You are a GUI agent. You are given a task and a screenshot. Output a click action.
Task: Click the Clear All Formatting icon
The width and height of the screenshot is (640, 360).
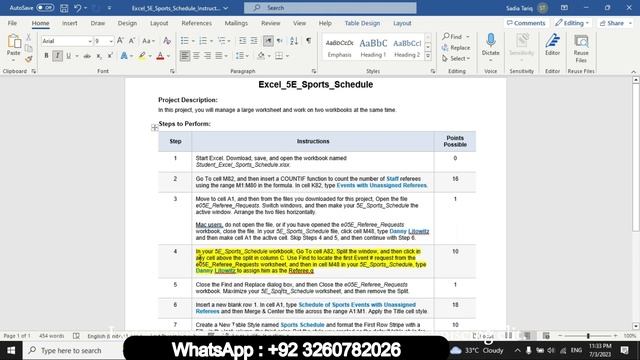click(167, 40)
